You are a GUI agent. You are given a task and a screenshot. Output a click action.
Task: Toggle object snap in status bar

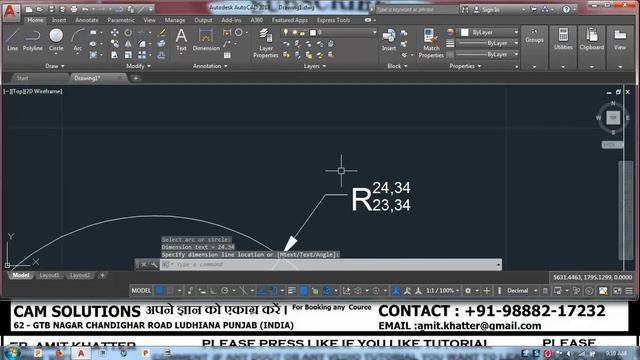(x=273, y=291)
